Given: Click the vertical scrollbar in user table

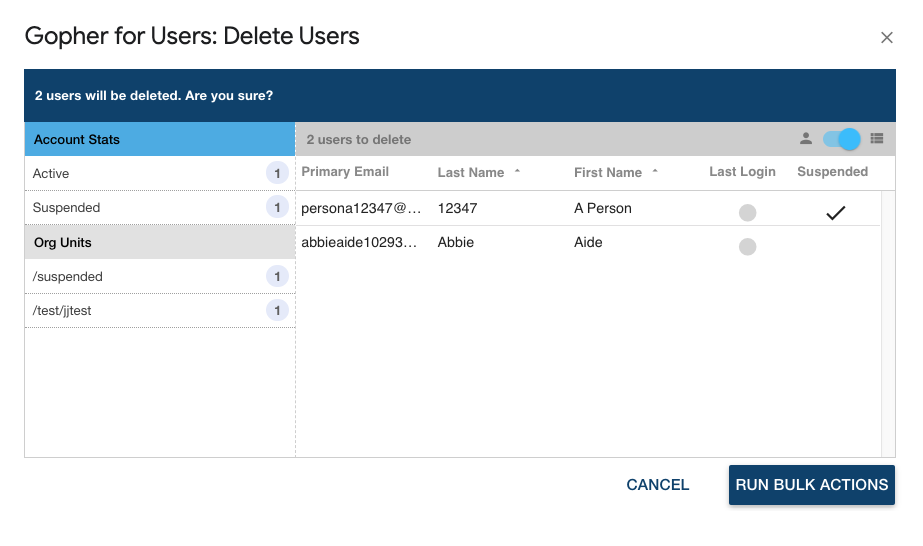Looking at the screenshot, I should coord(887,320).
